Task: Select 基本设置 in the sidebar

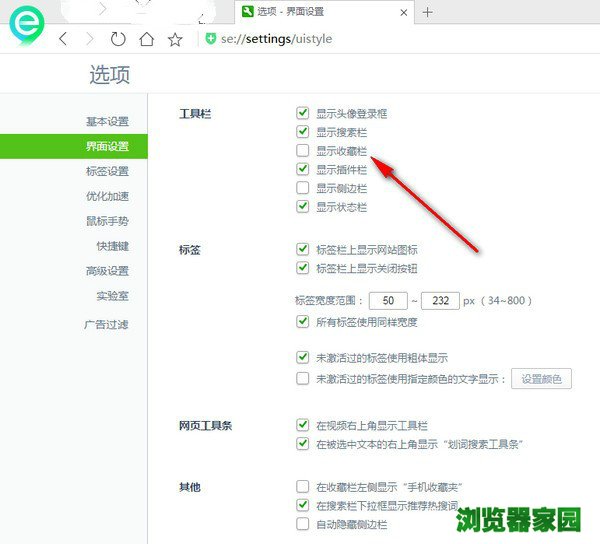Action: coord(107,122)
